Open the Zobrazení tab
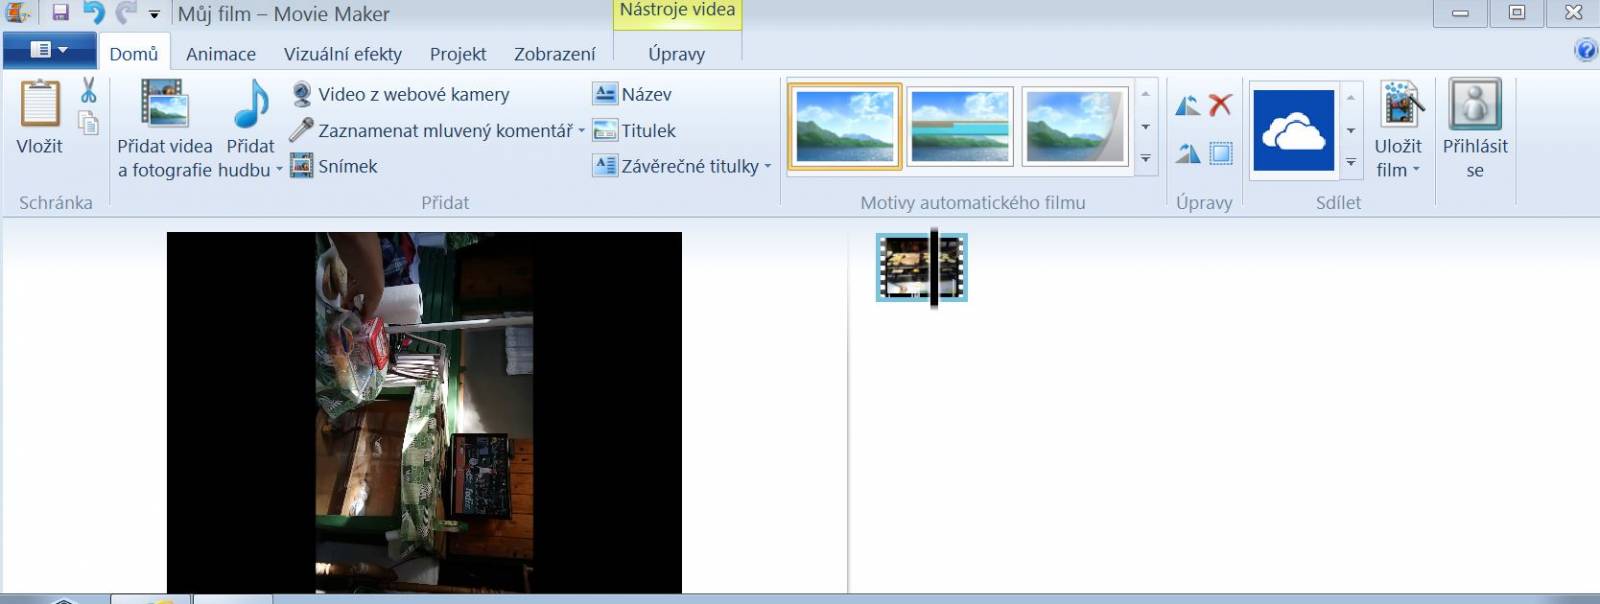1600x604 pixels. pyautogui.click(x=555, y=54)
